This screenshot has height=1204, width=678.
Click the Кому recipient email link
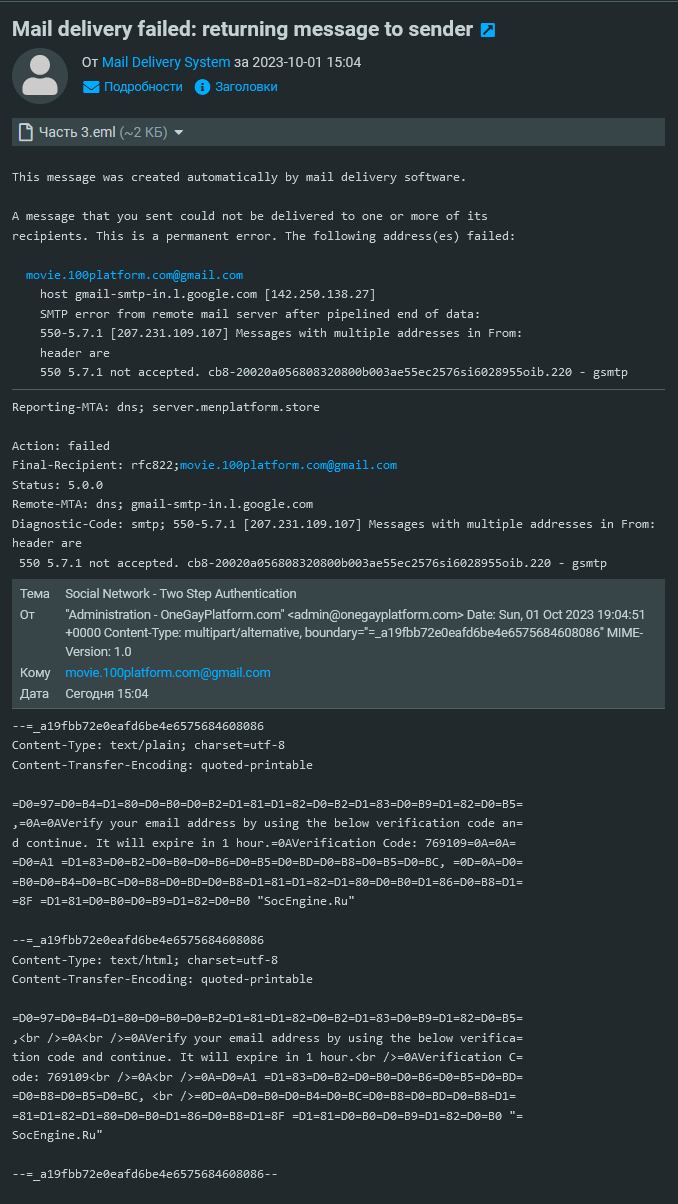click(168, 673)
